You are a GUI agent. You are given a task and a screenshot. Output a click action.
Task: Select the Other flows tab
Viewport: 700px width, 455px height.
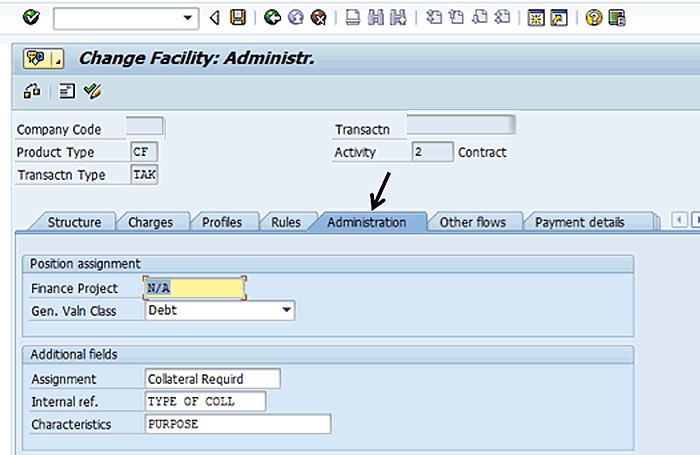tap(472, 222)
